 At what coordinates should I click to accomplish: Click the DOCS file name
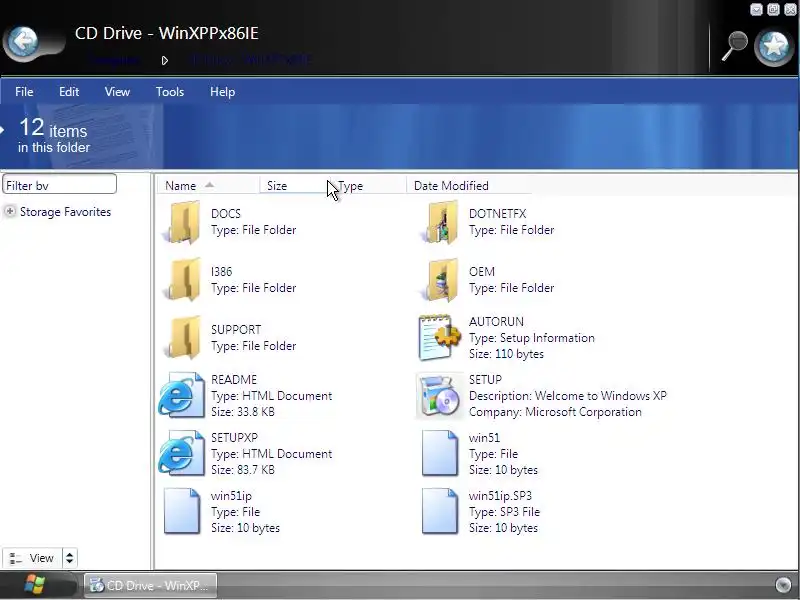click(x=226, y=214)
